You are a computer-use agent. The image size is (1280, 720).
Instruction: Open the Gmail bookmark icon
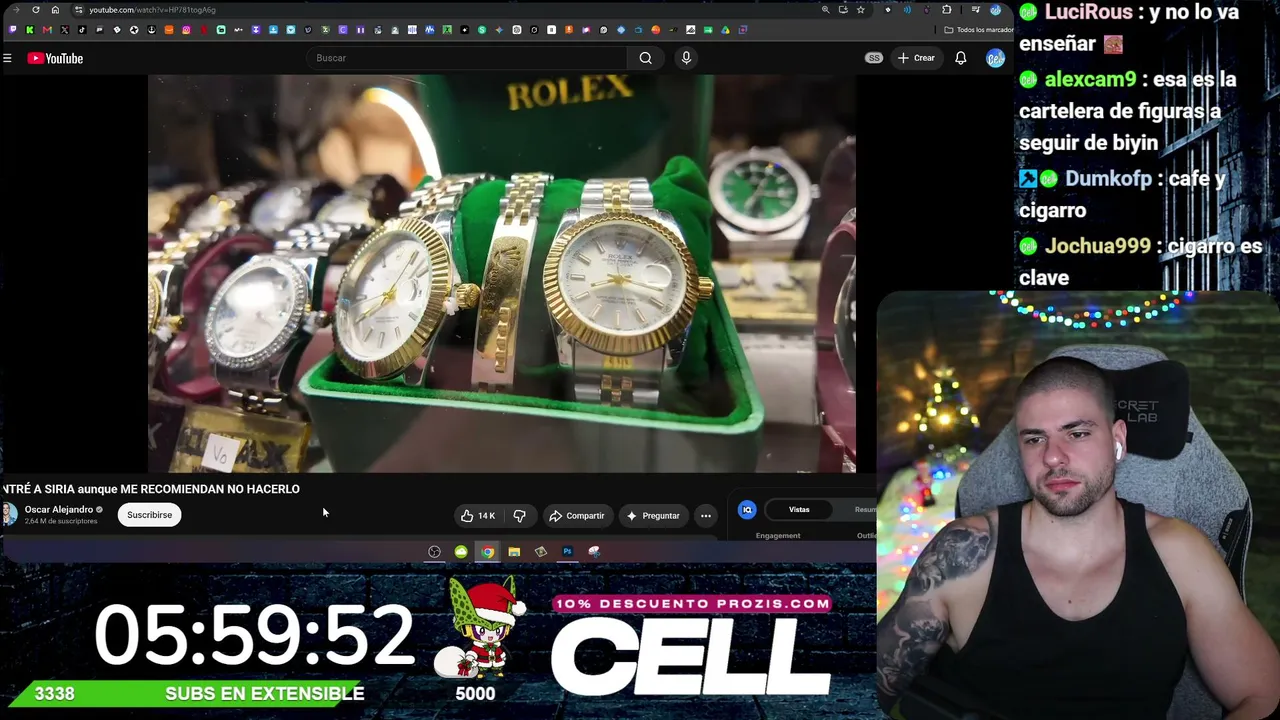[47, 30]
